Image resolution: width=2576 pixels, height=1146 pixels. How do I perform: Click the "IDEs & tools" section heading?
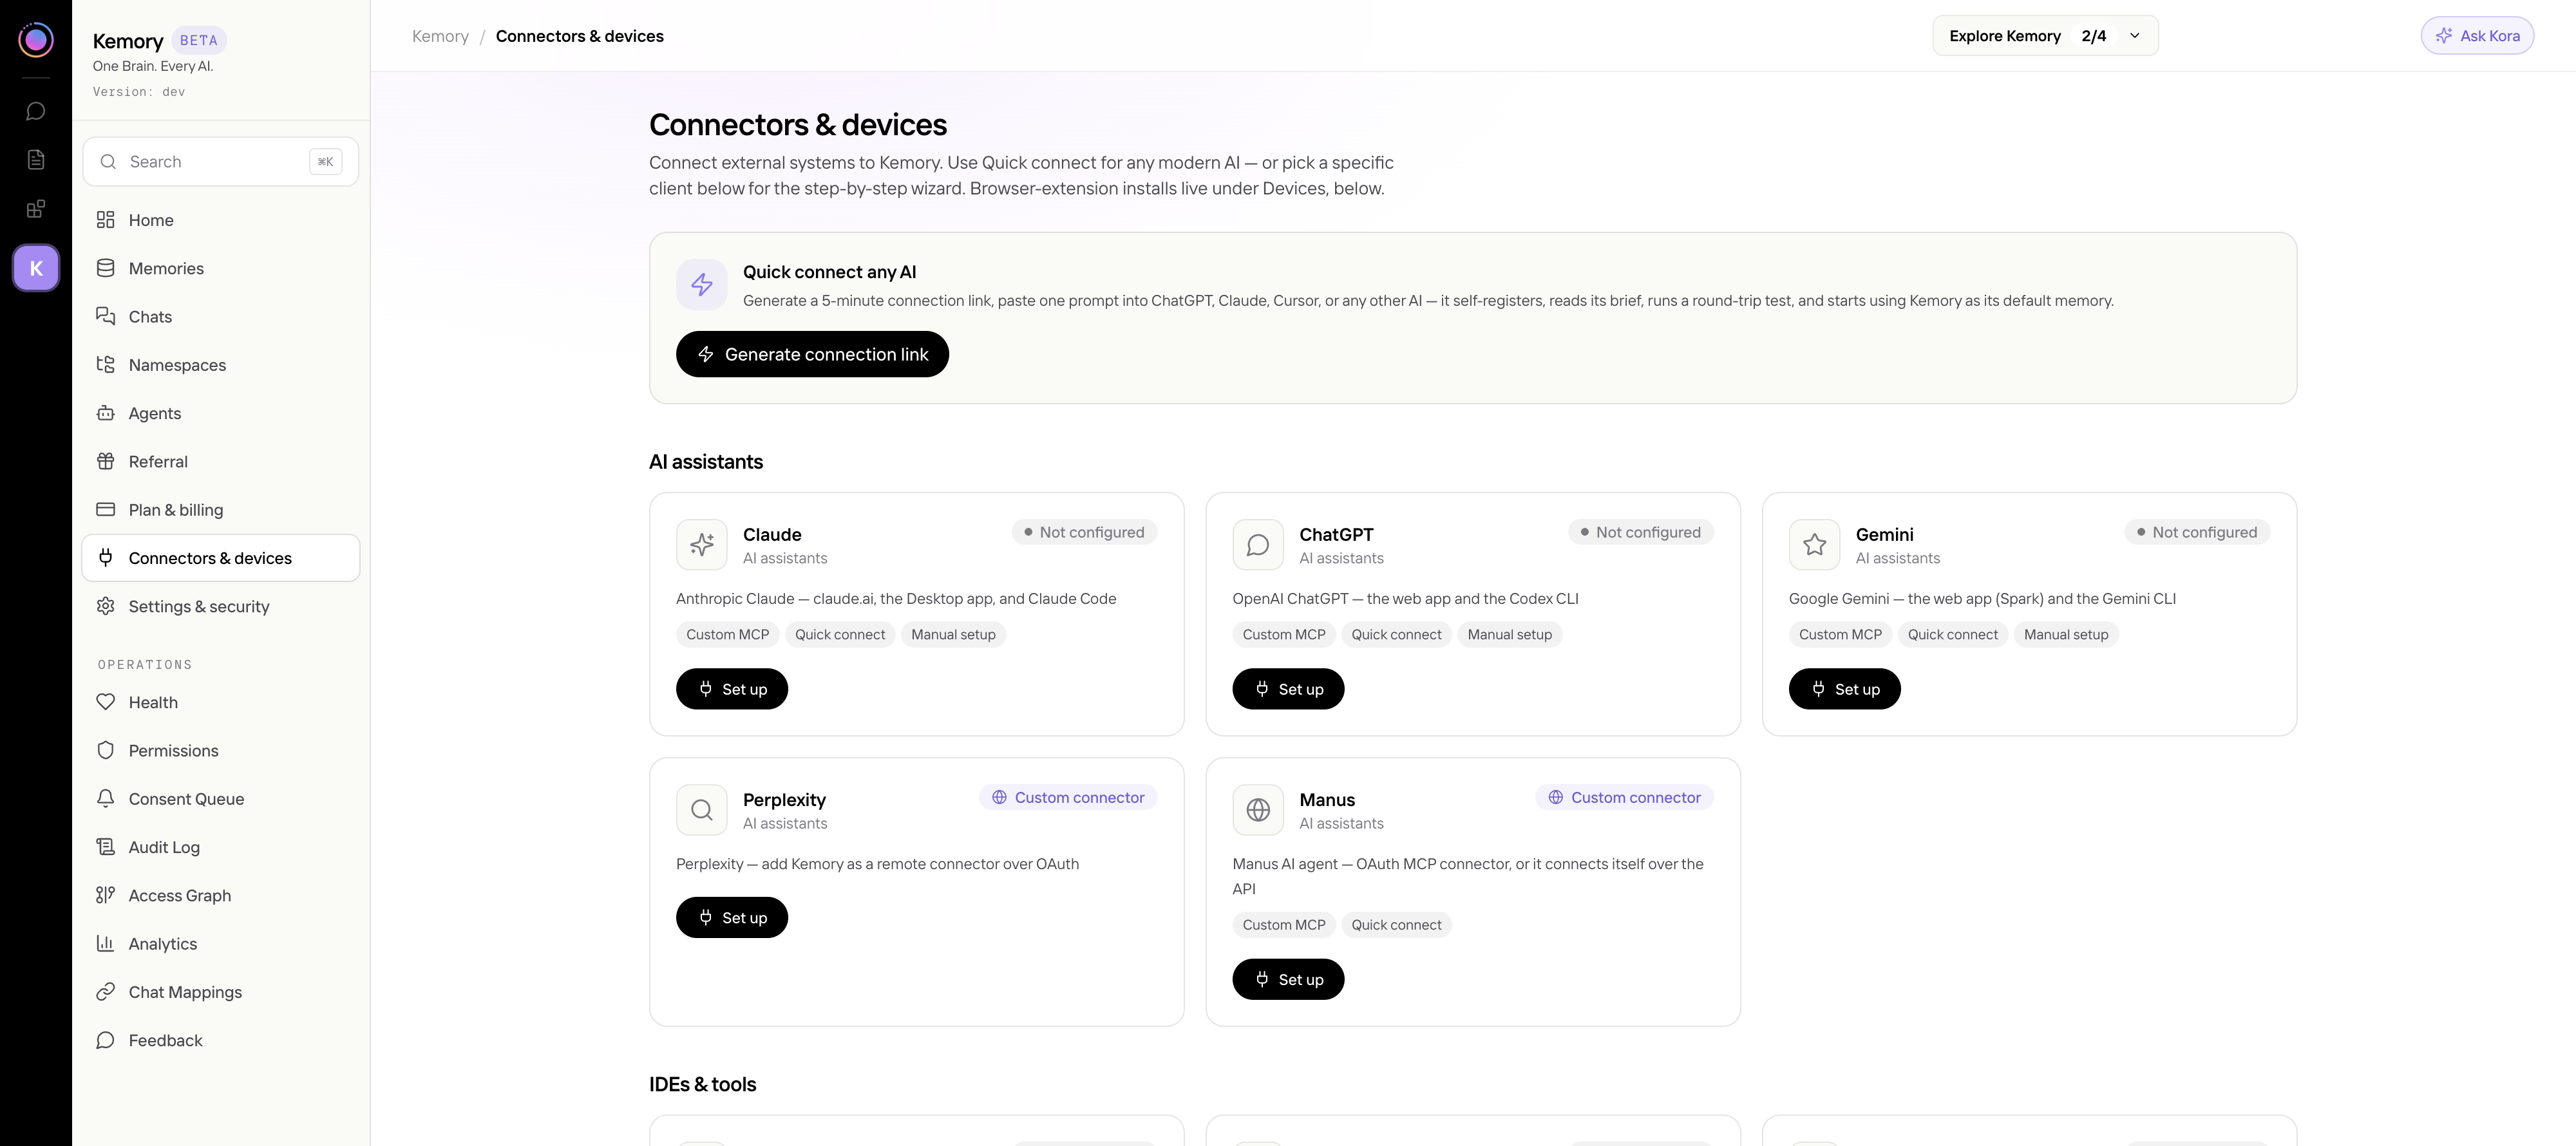(702, 1084)
